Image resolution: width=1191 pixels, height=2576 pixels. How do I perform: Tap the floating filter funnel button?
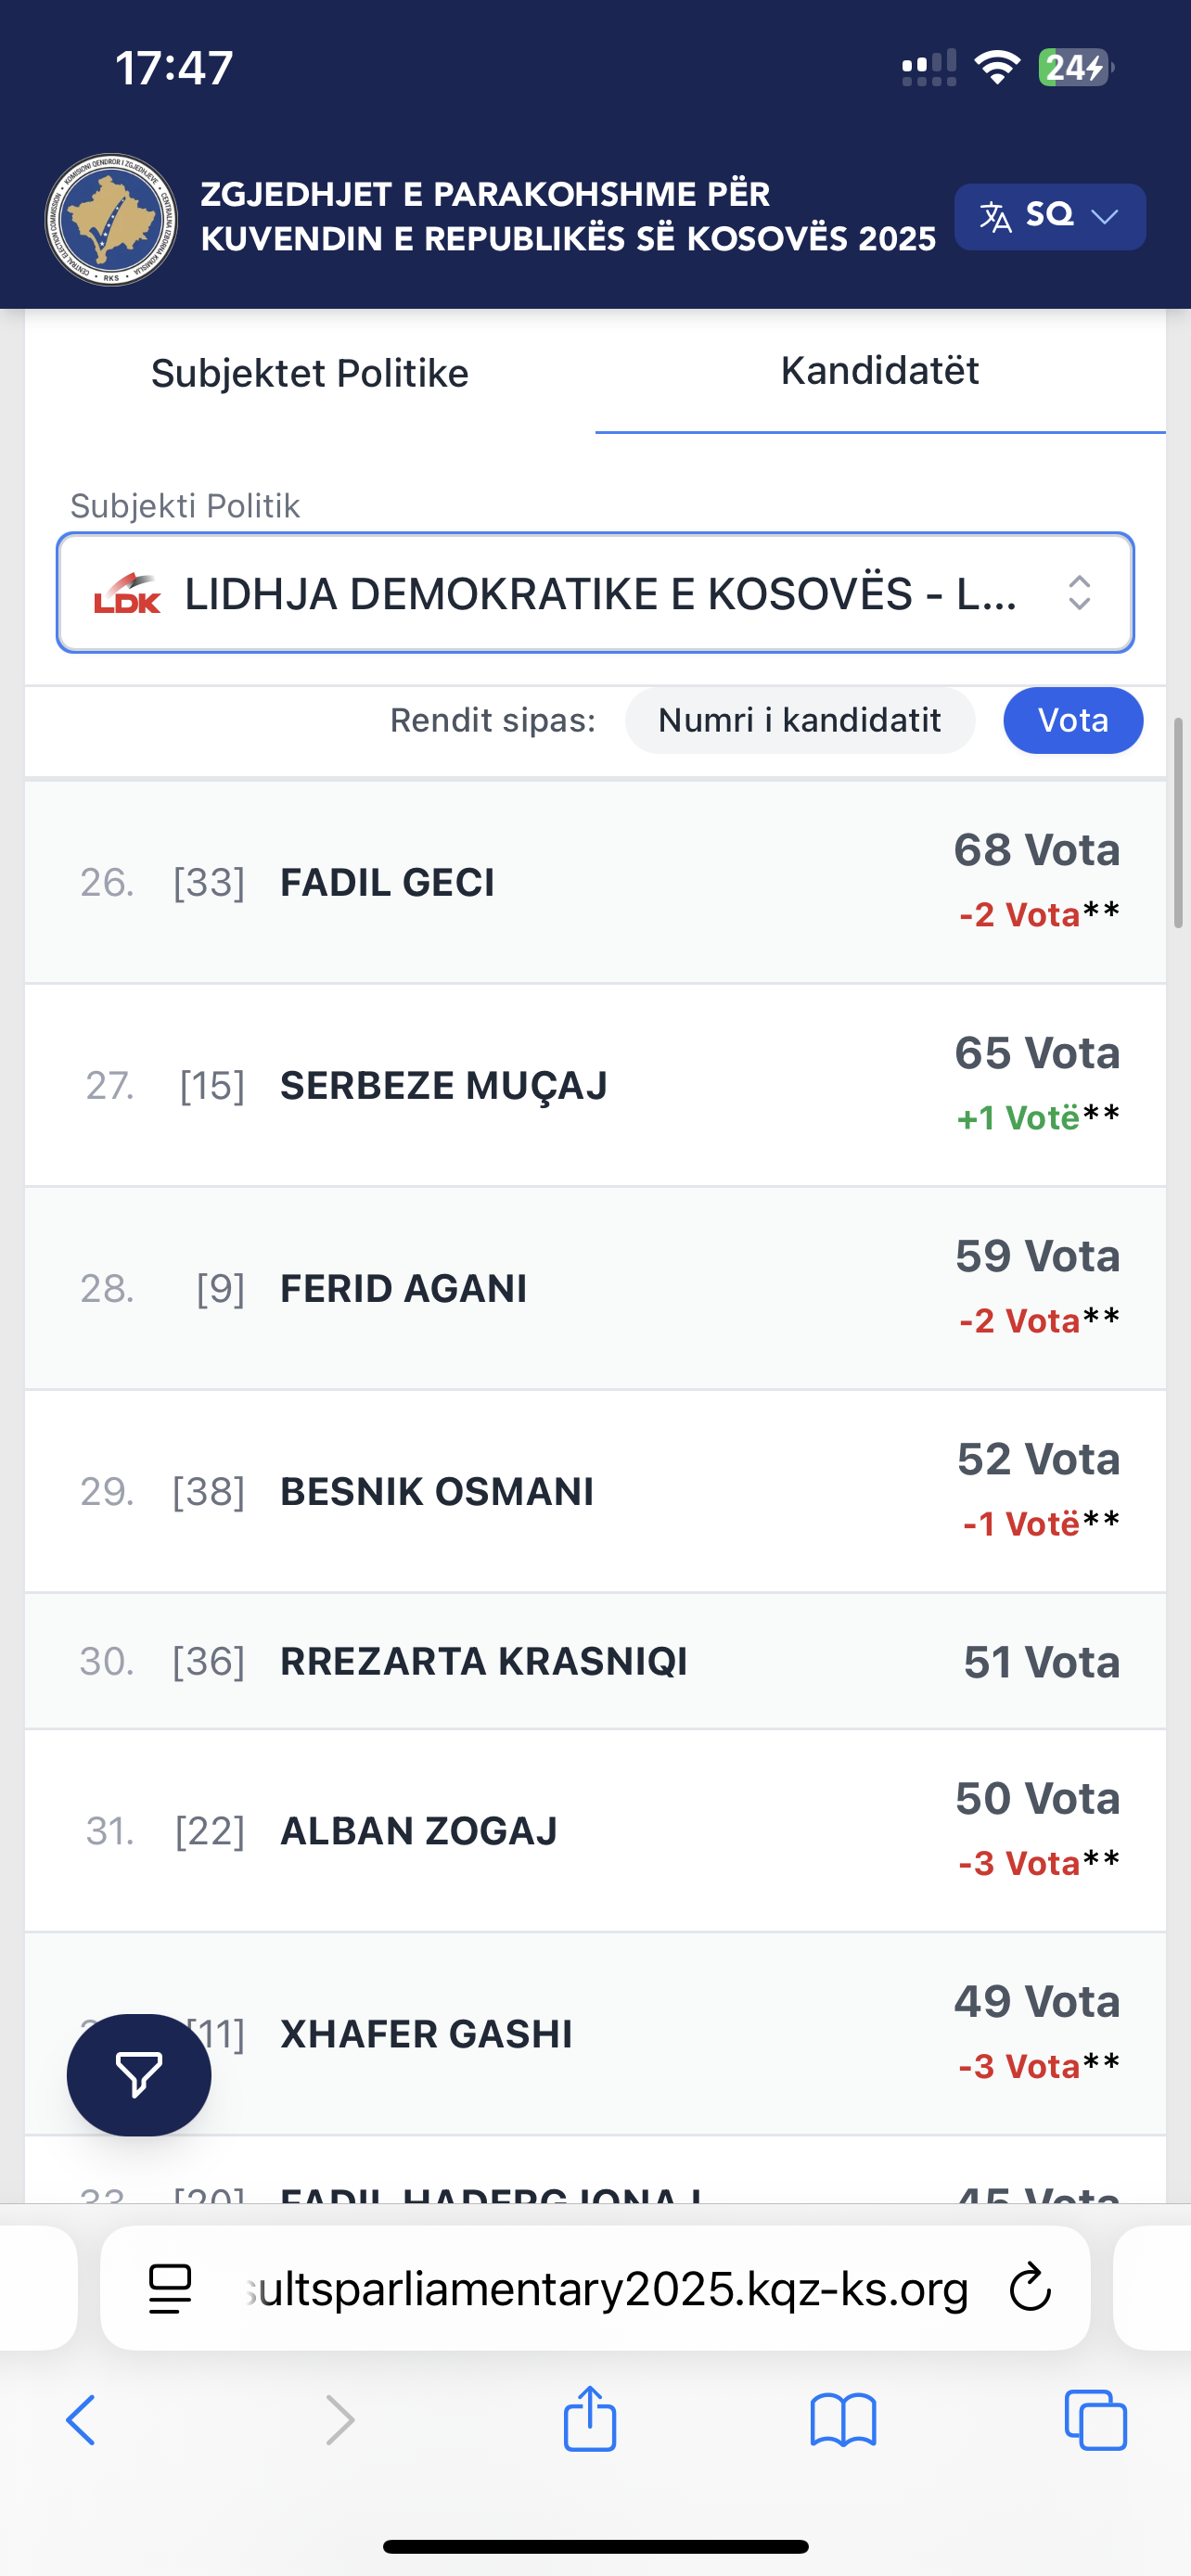139,2074
